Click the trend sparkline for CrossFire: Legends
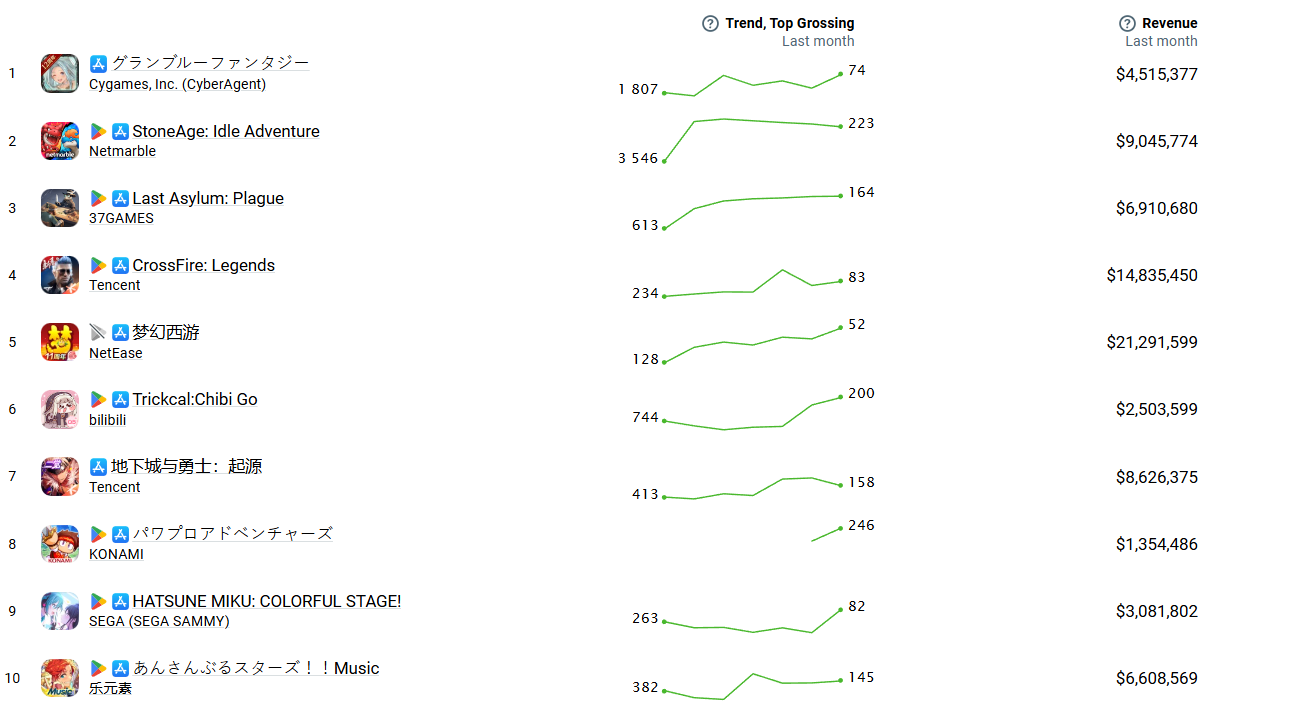Screen dimensions: 1305x706 pyautogui.click(x=753, y=284)
